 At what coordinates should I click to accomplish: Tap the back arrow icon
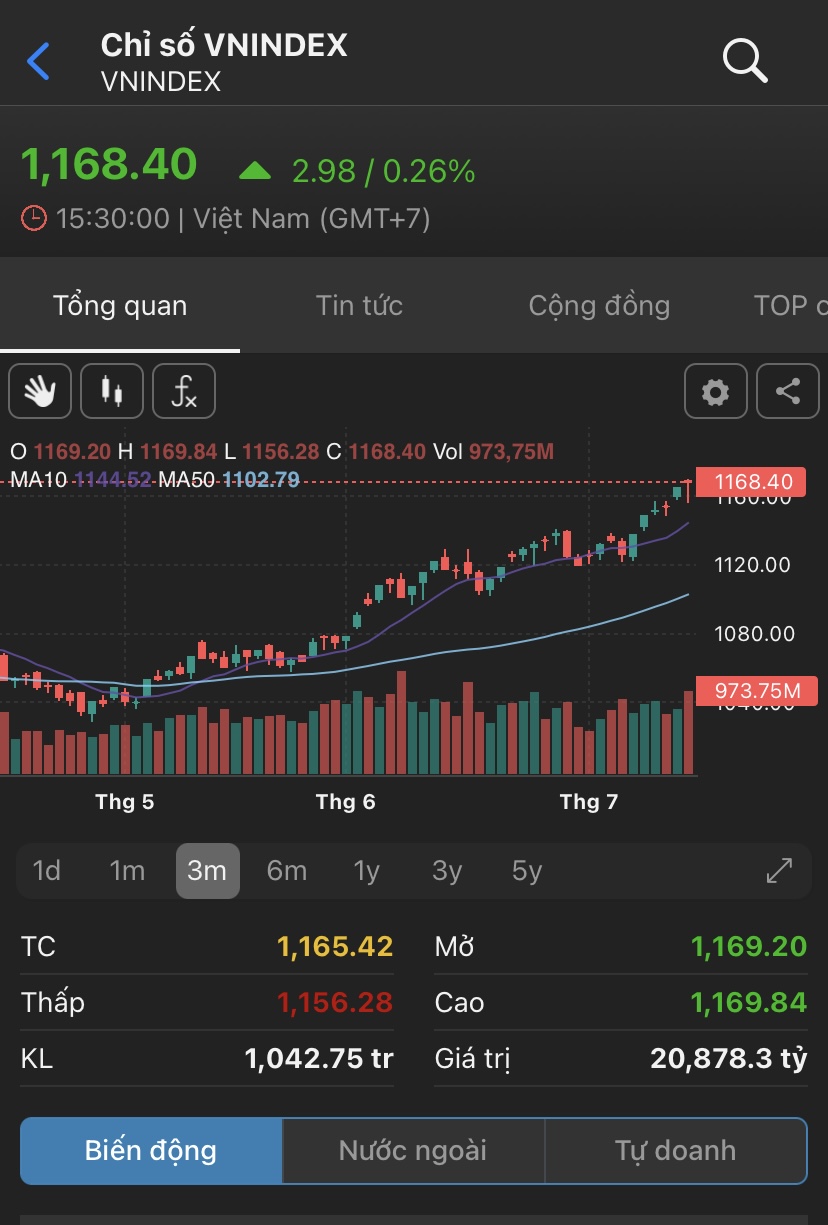(x=38, y=62)
